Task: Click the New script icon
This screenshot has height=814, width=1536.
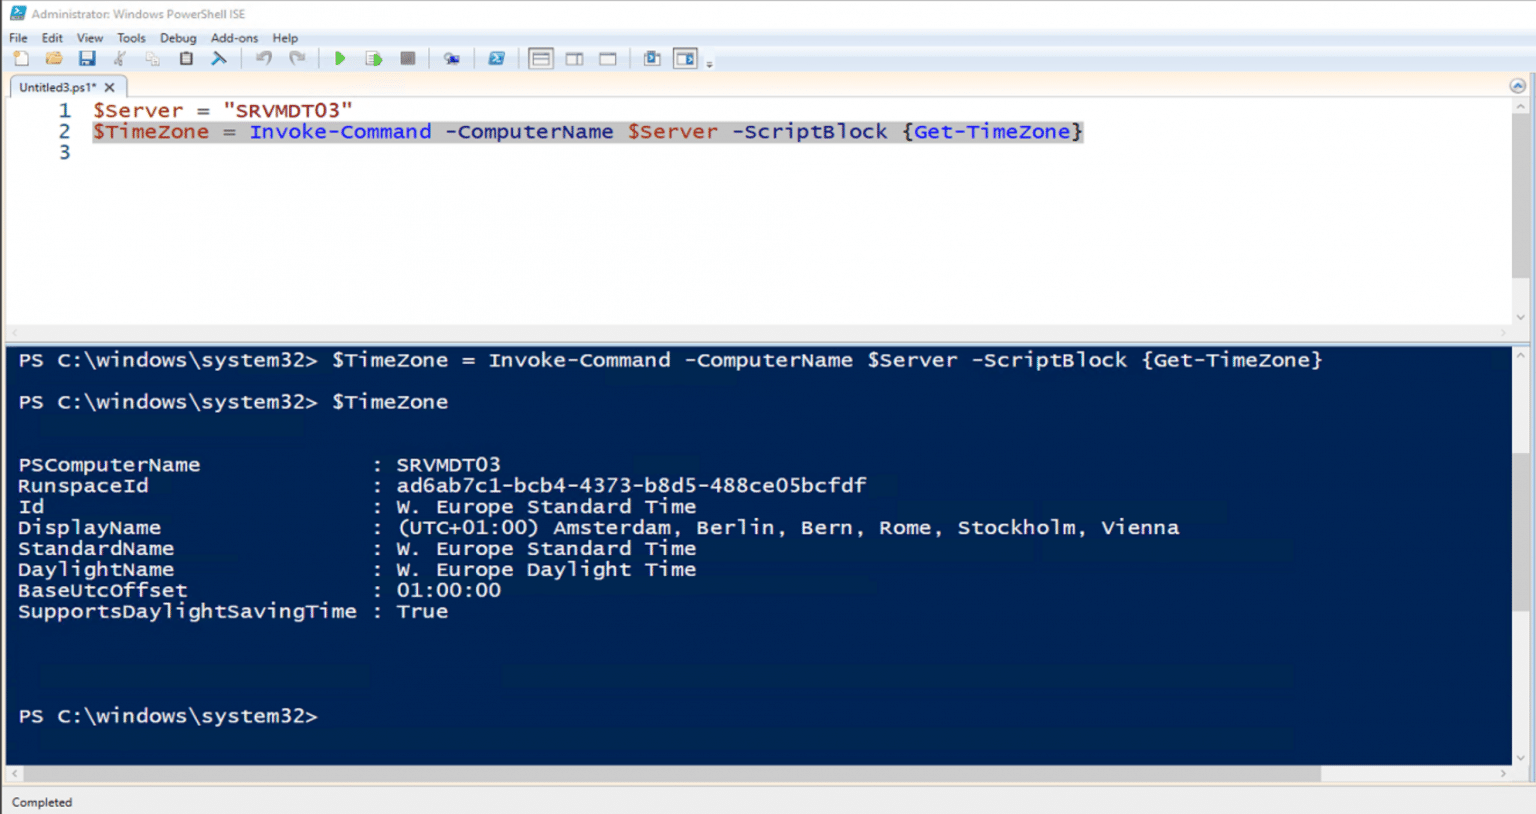Action: [21, 59]
